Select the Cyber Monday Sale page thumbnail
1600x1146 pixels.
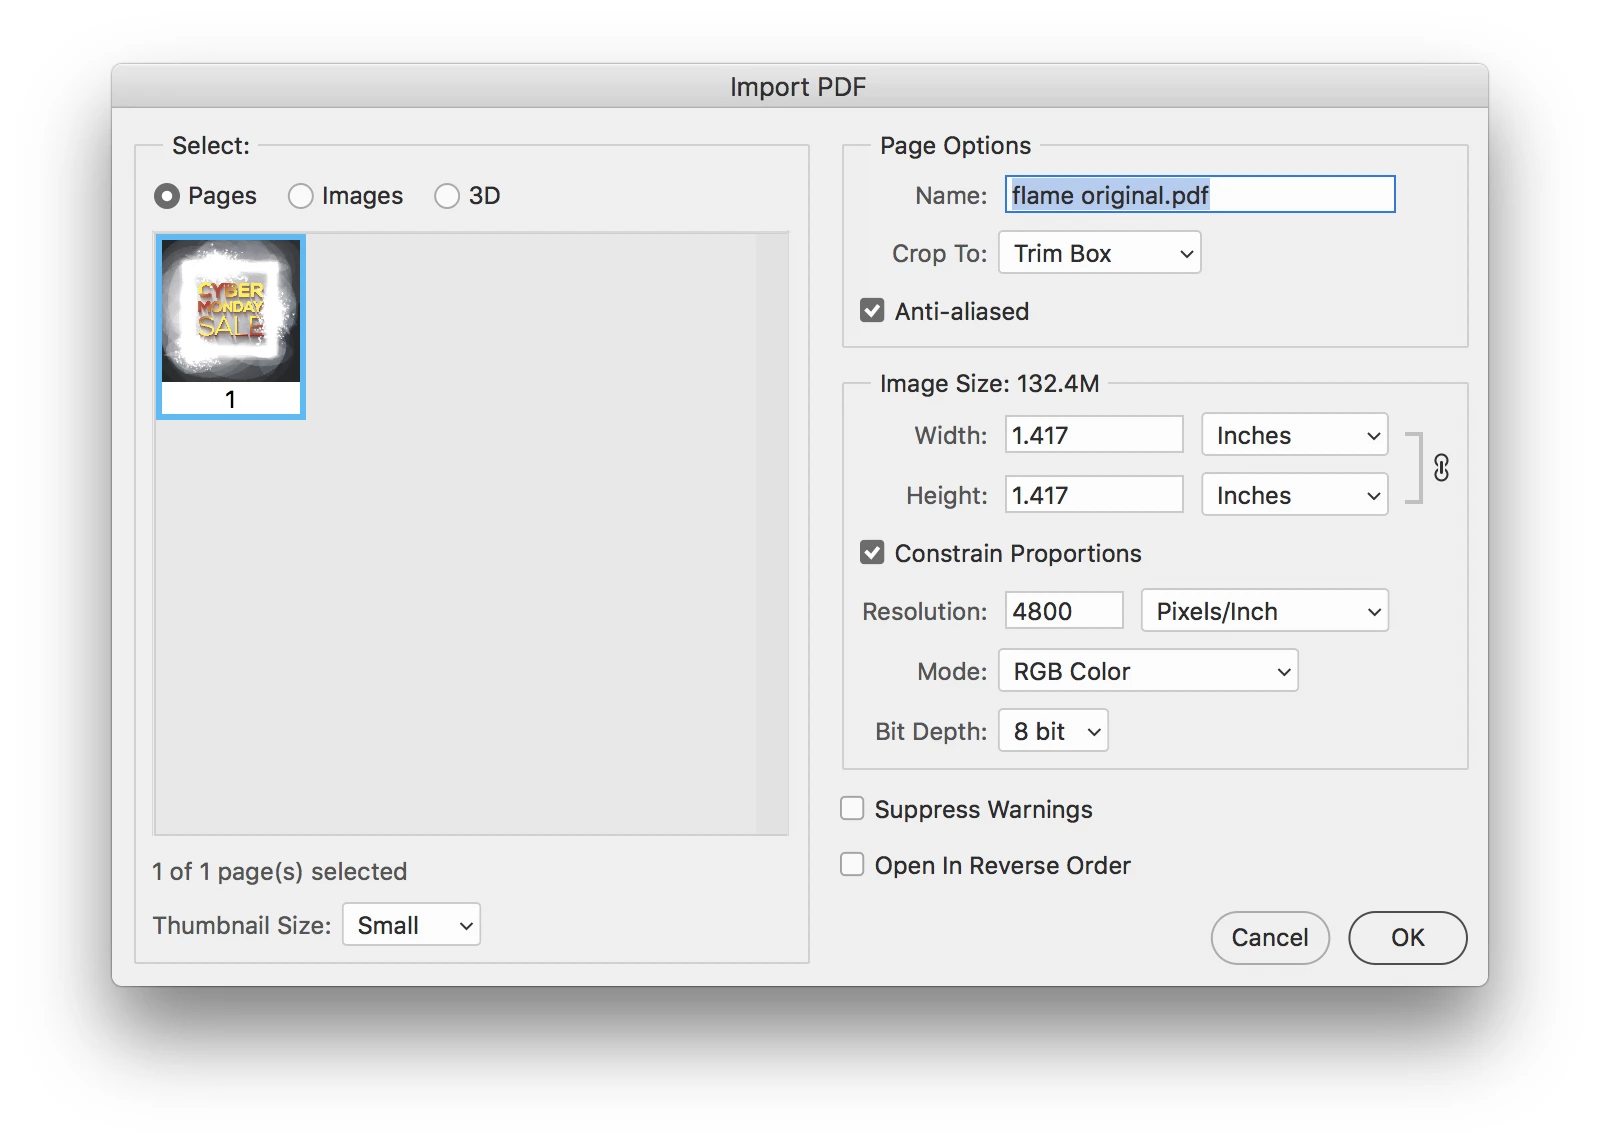[231, 327]
